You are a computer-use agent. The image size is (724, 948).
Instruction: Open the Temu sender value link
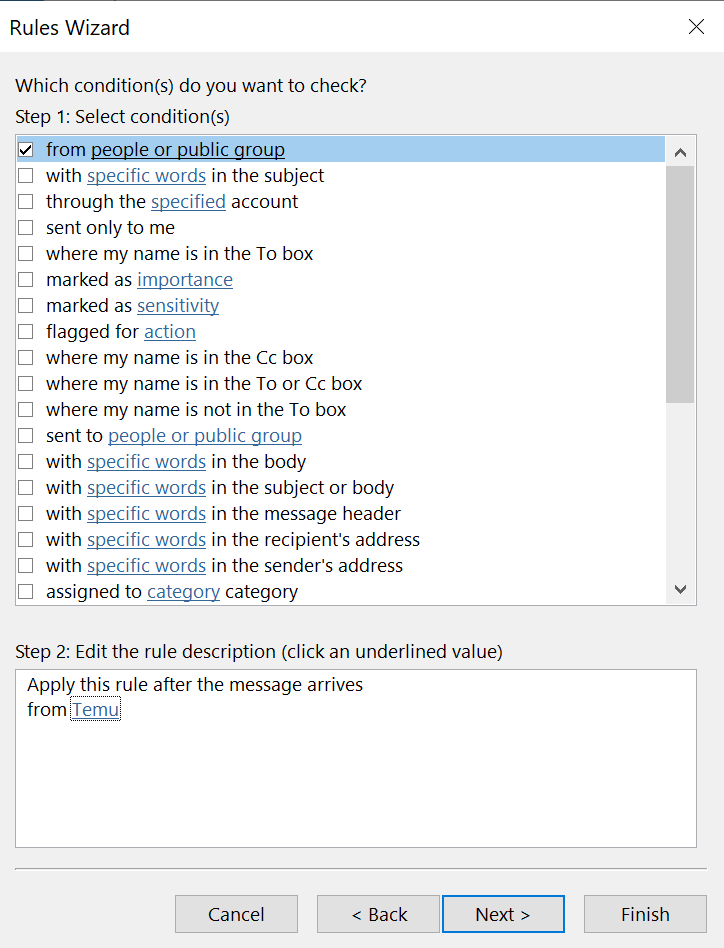coord(95,709)
